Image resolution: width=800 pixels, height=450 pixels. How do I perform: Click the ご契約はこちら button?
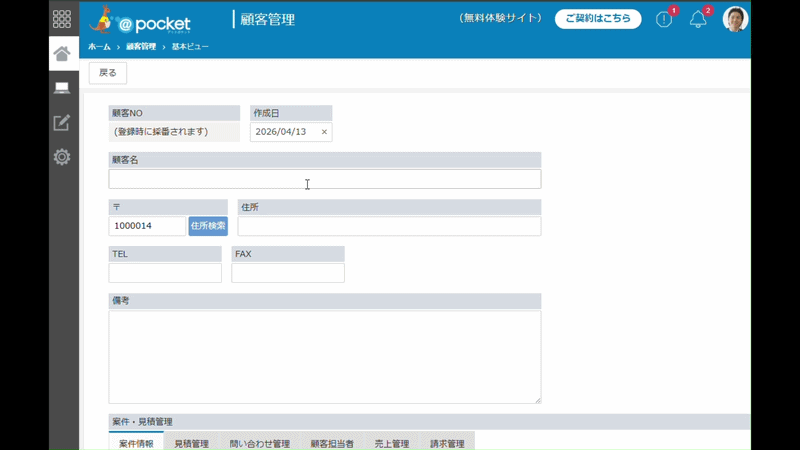(598, 19)
